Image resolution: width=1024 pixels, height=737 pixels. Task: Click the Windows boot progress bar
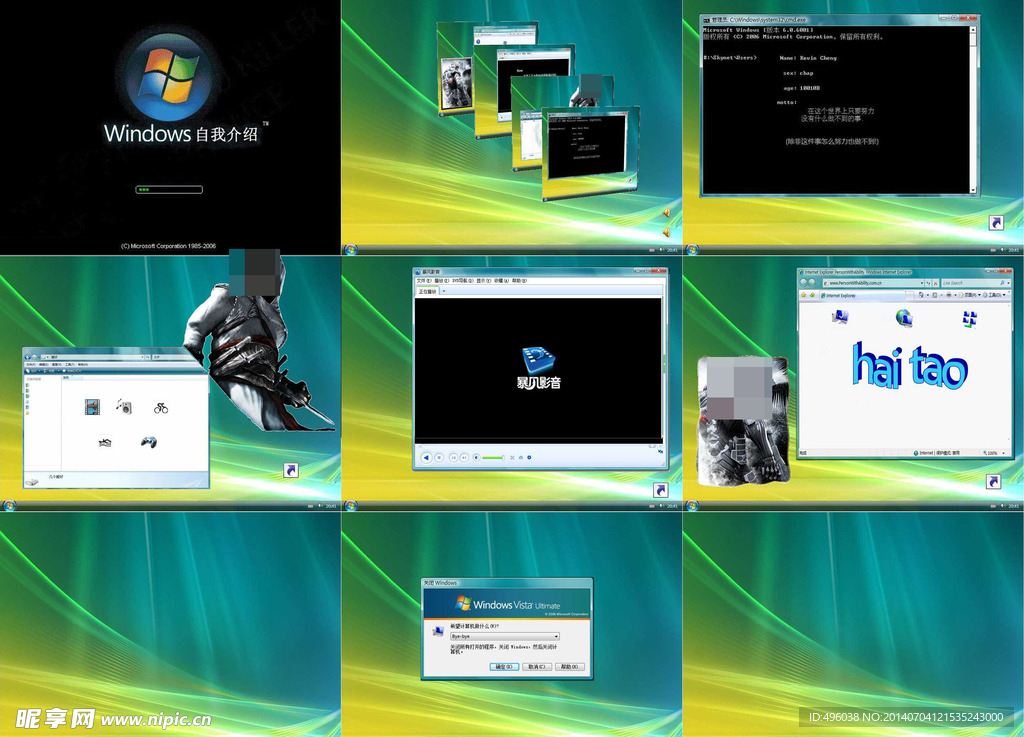point(169,189)
